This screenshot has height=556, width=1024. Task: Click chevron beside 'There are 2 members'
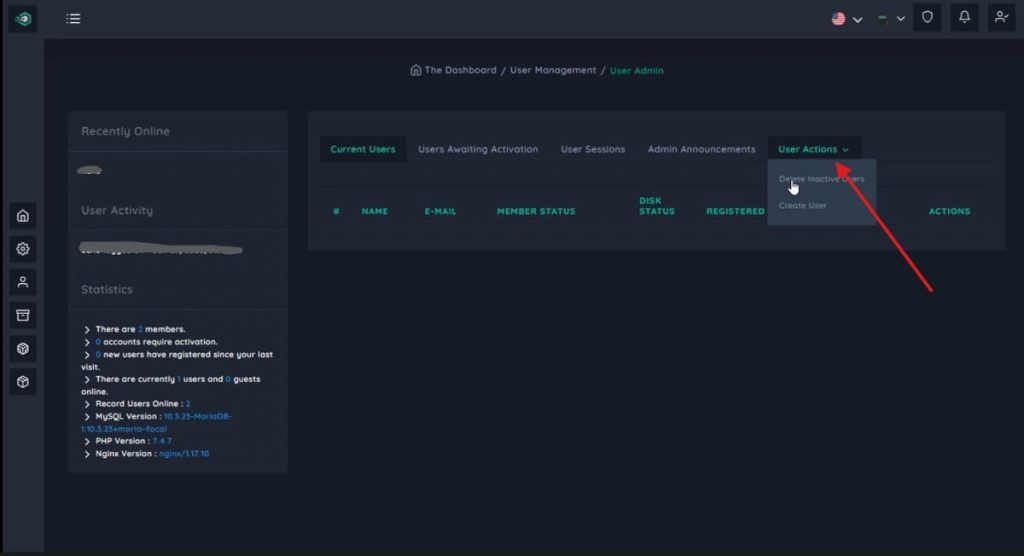(87, 329)
